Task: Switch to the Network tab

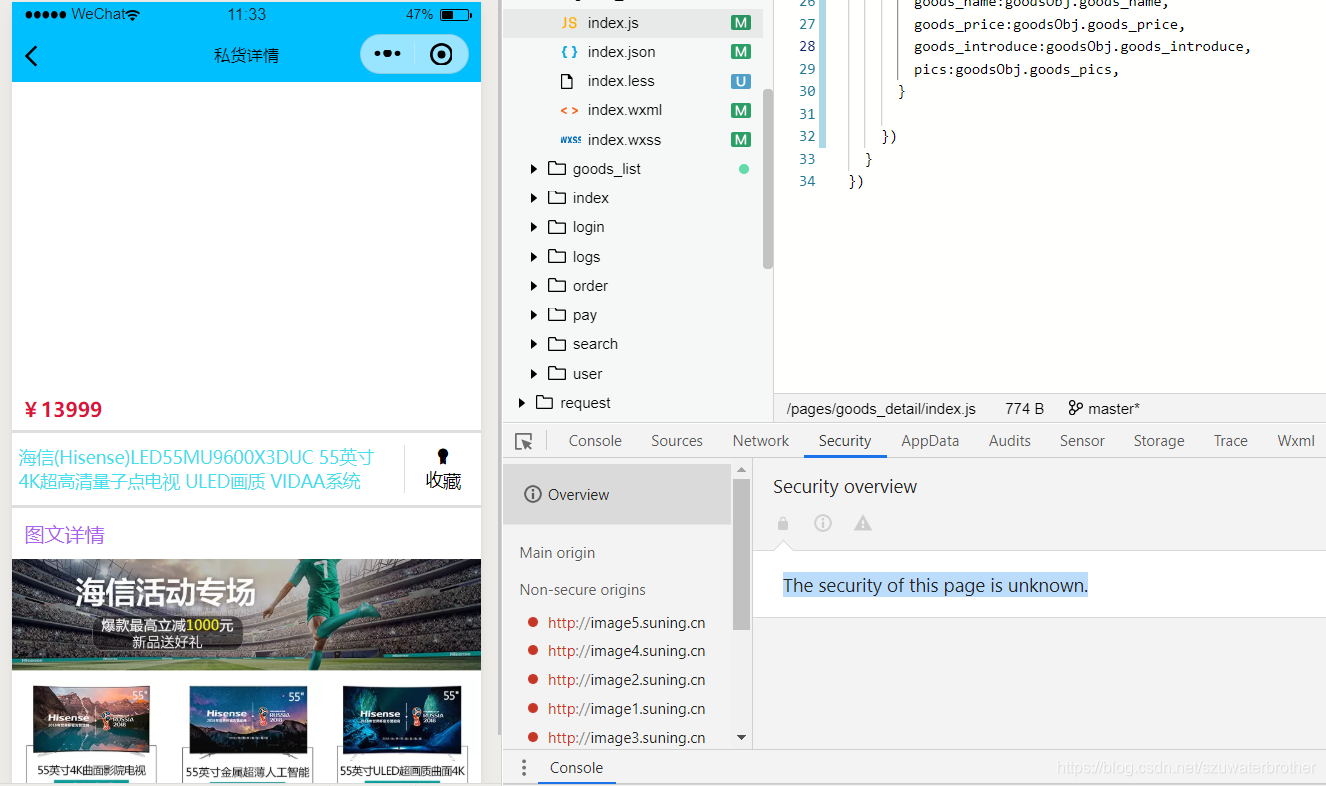Action: [x=761, y=441]
